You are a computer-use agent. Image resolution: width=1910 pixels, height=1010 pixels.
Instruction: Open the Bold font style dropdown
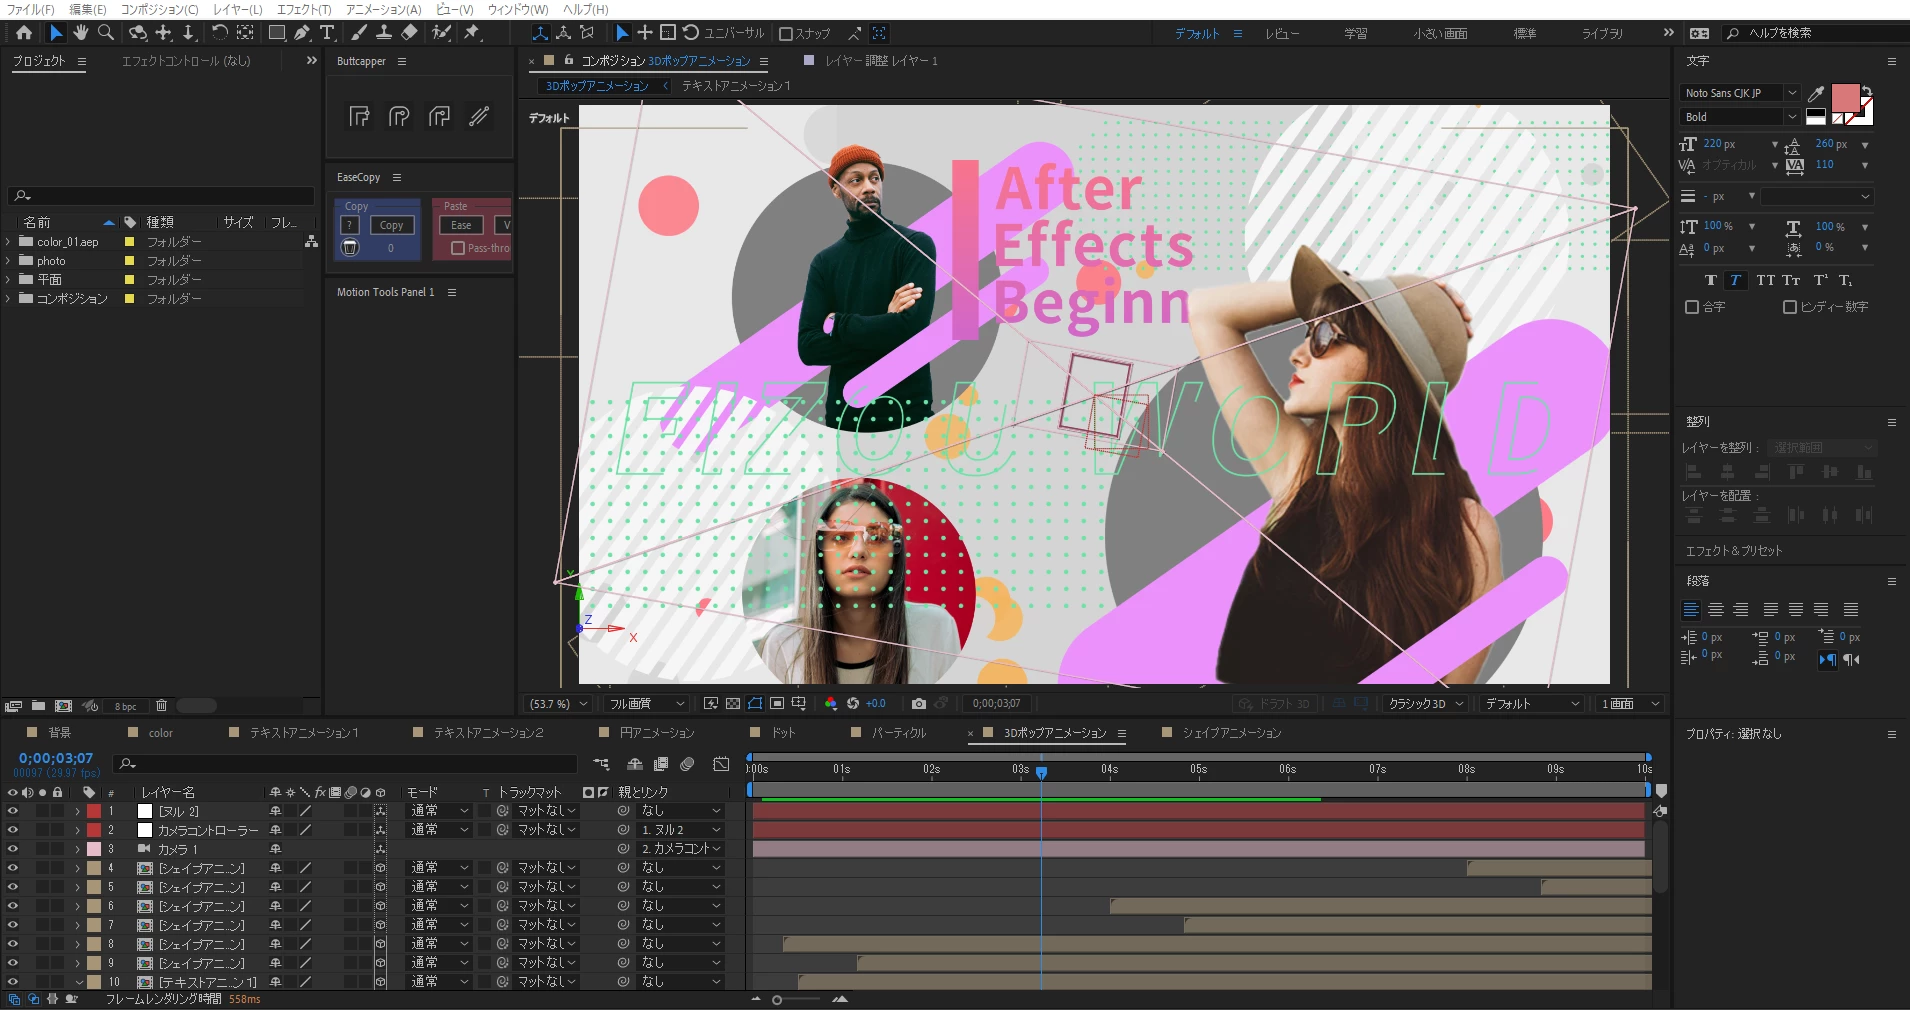click(x=1739, y=117)
